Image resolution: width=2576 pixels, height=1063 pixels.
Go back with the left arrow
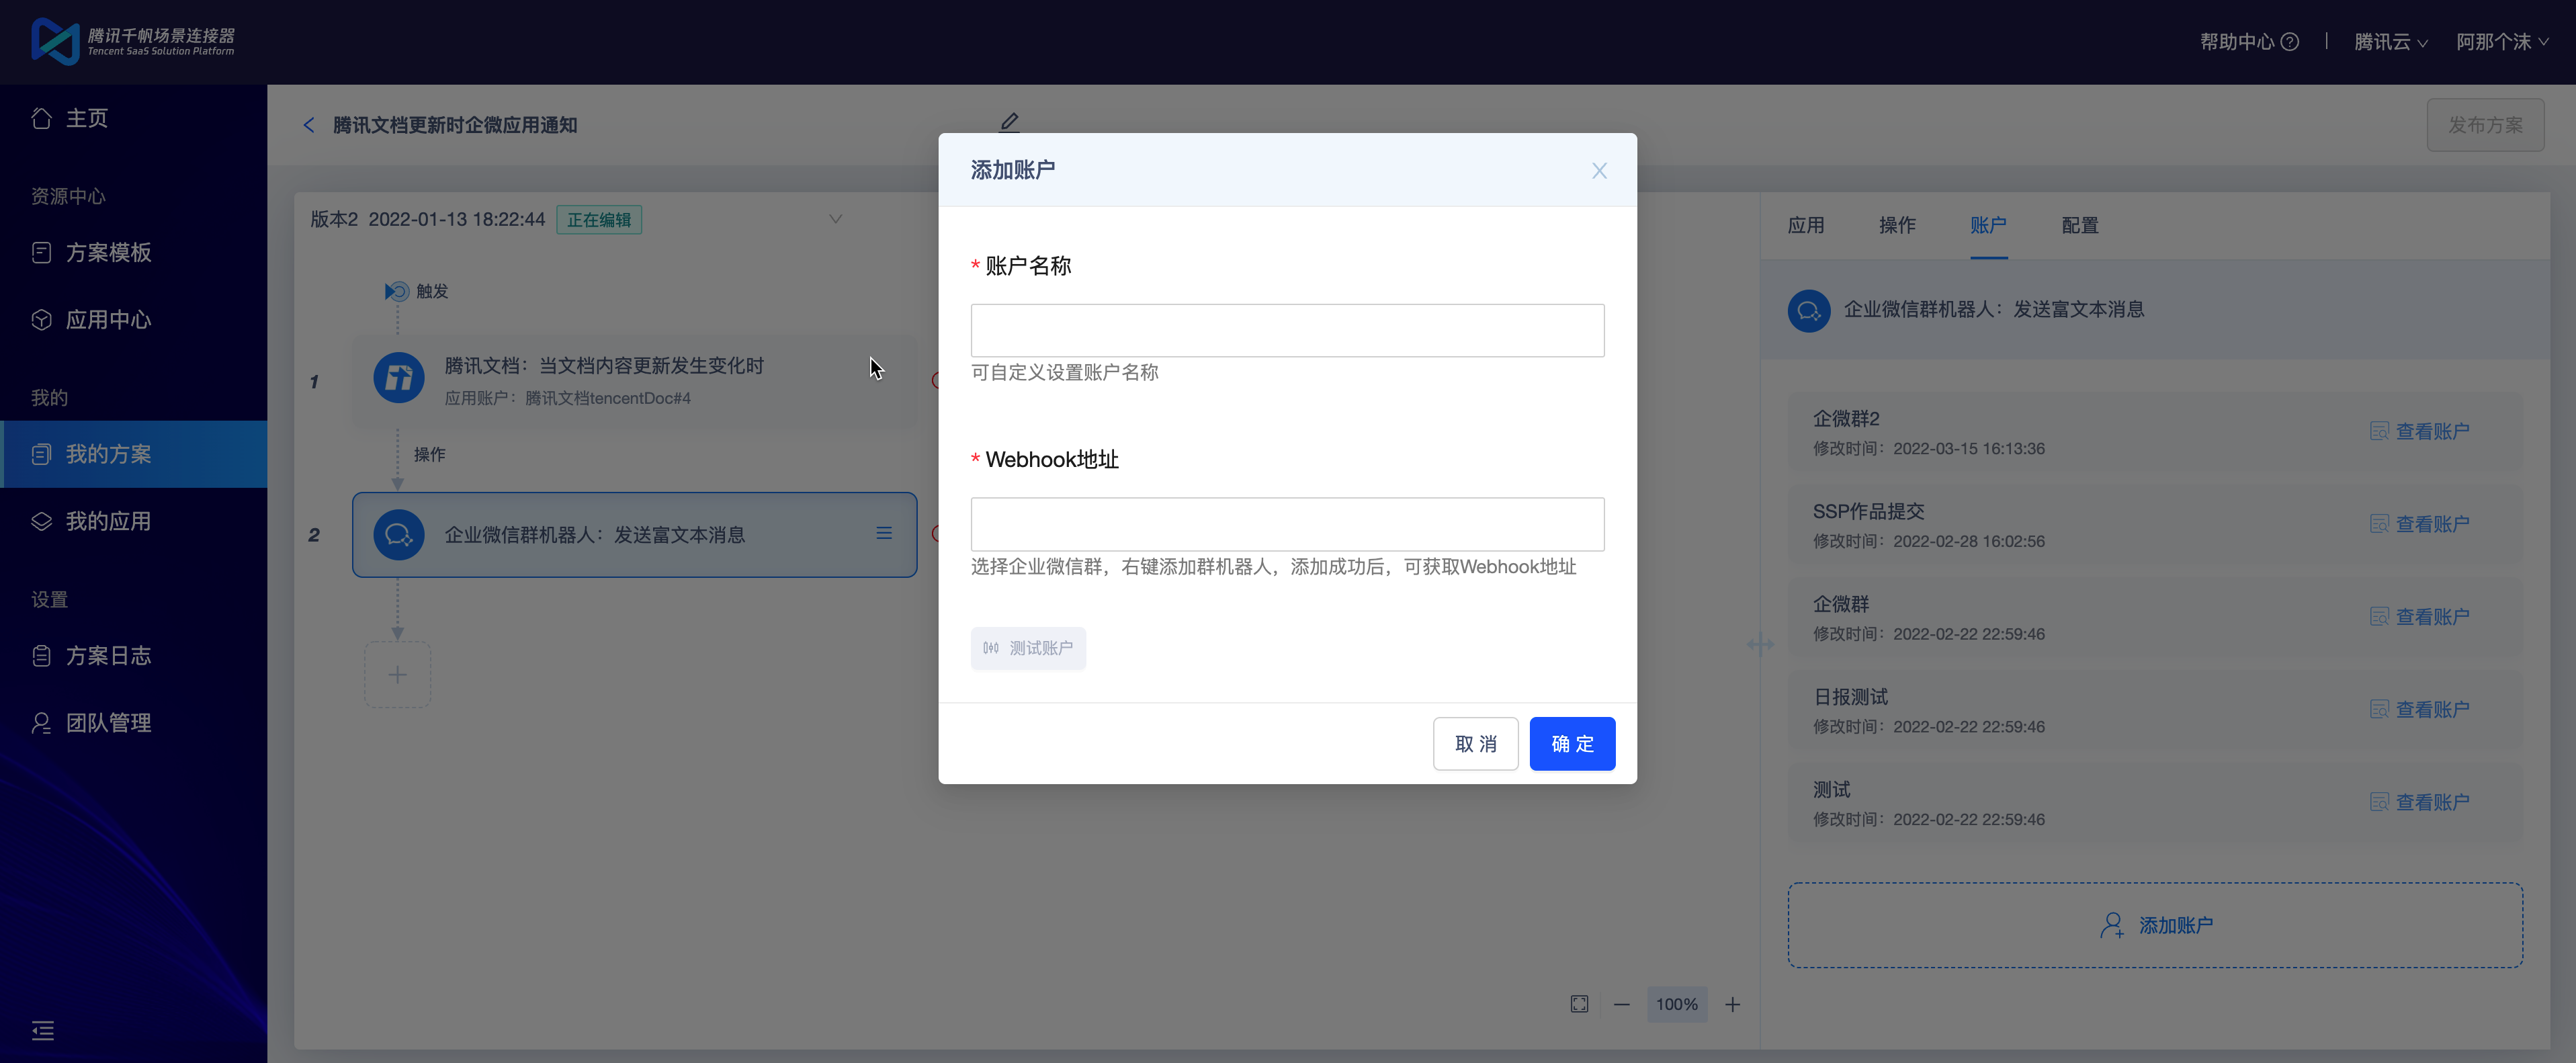(x=309, y=125)
